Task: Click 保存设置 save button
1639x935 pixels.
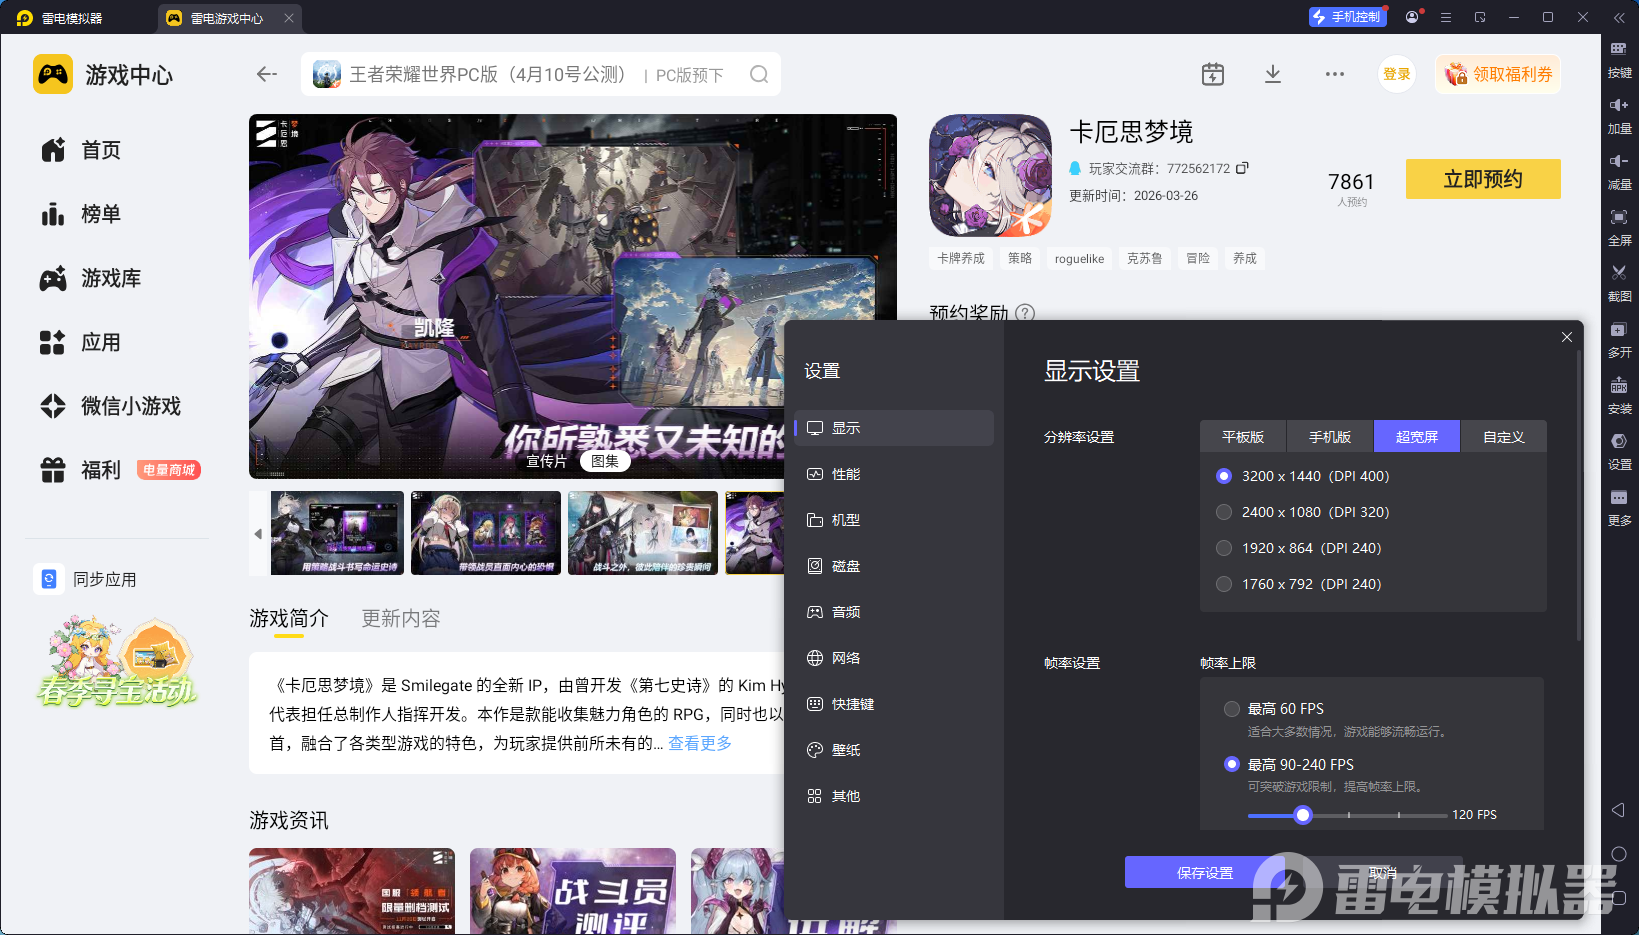Action: pos(1205,873)
